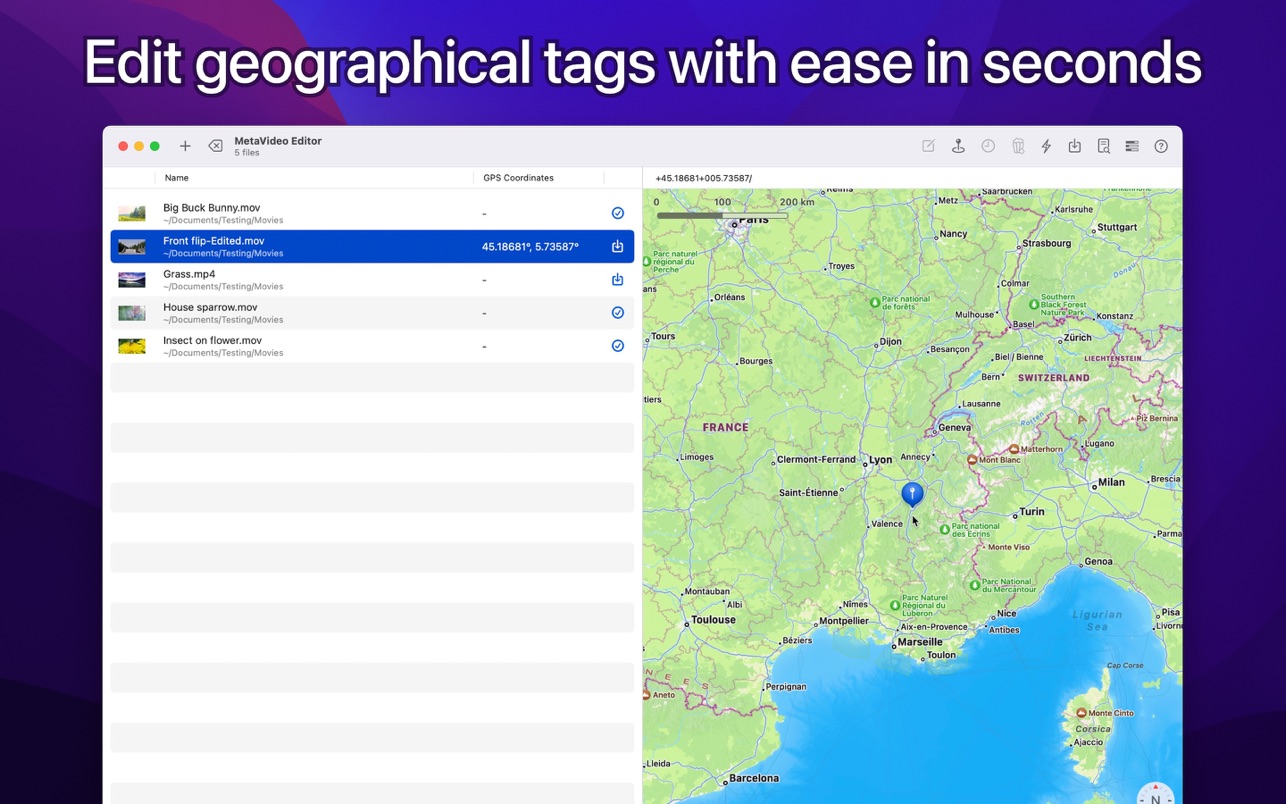Click the save icon on Grass.mp4 row

click(618, 279)
